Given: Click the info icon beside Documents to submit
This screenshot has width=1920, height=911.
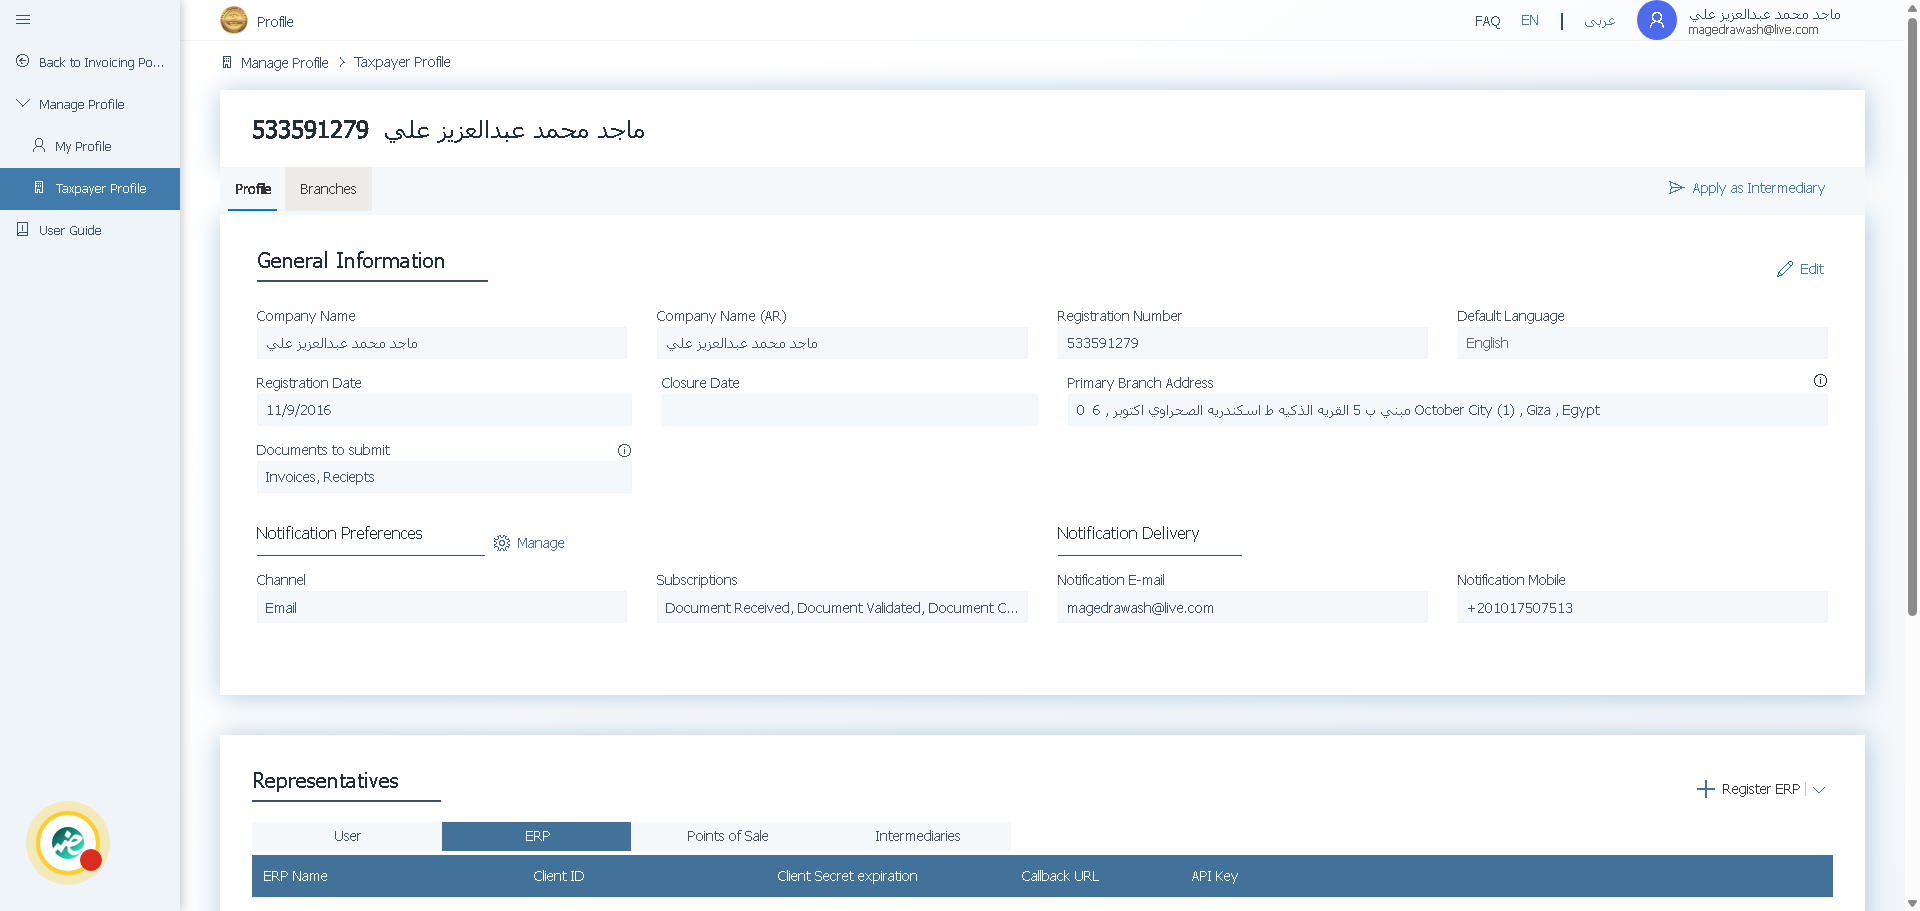Looking at the screenshot, I should (625, 450).
